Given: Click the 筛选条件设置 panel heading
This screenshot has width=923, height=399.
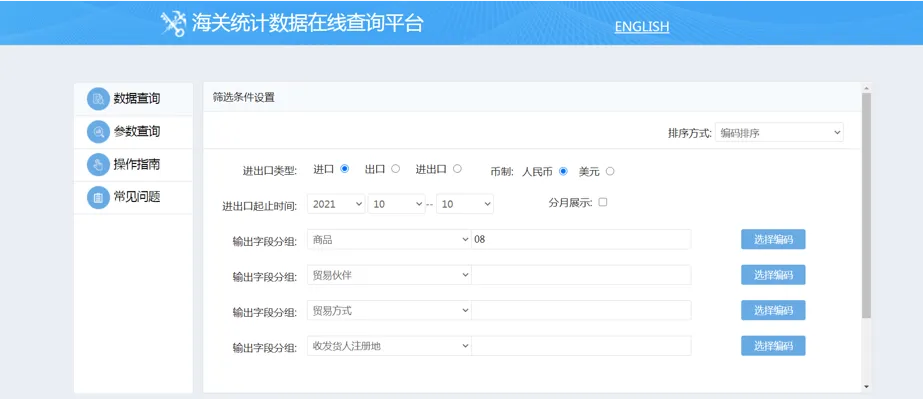Looking at the screenshot, I should (244, 98).
